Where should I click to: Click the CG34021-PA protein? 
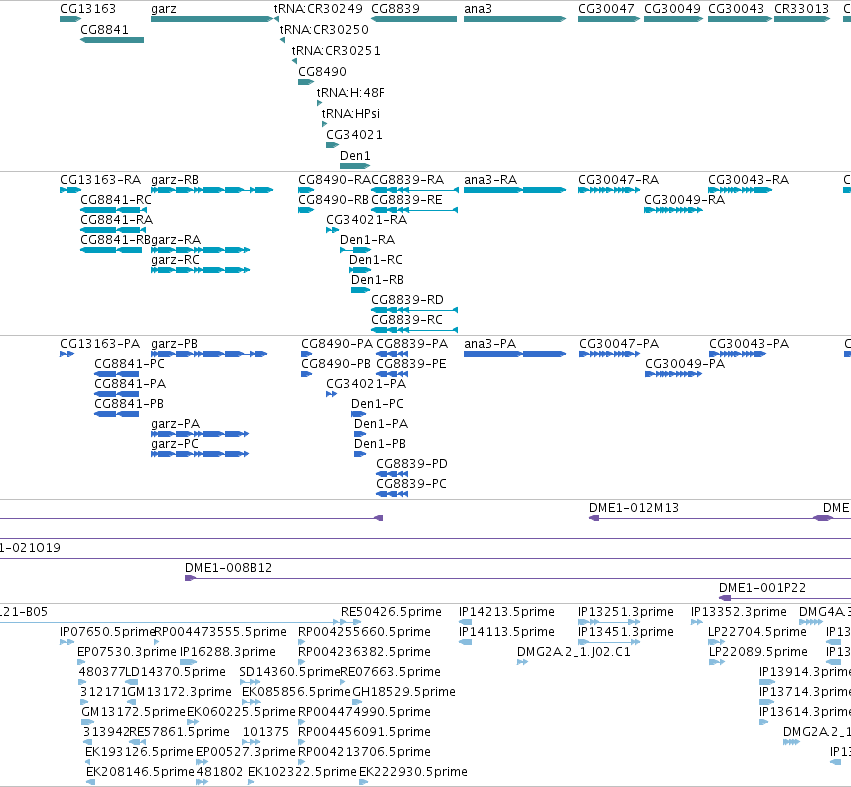click(x=332, y=394)
